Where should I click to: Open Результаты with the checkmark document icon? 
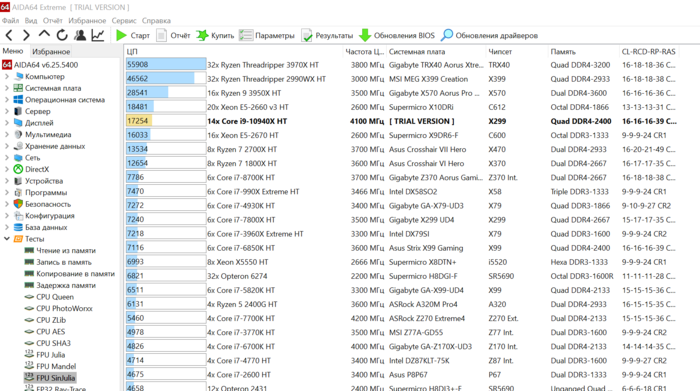click(307, 35)
